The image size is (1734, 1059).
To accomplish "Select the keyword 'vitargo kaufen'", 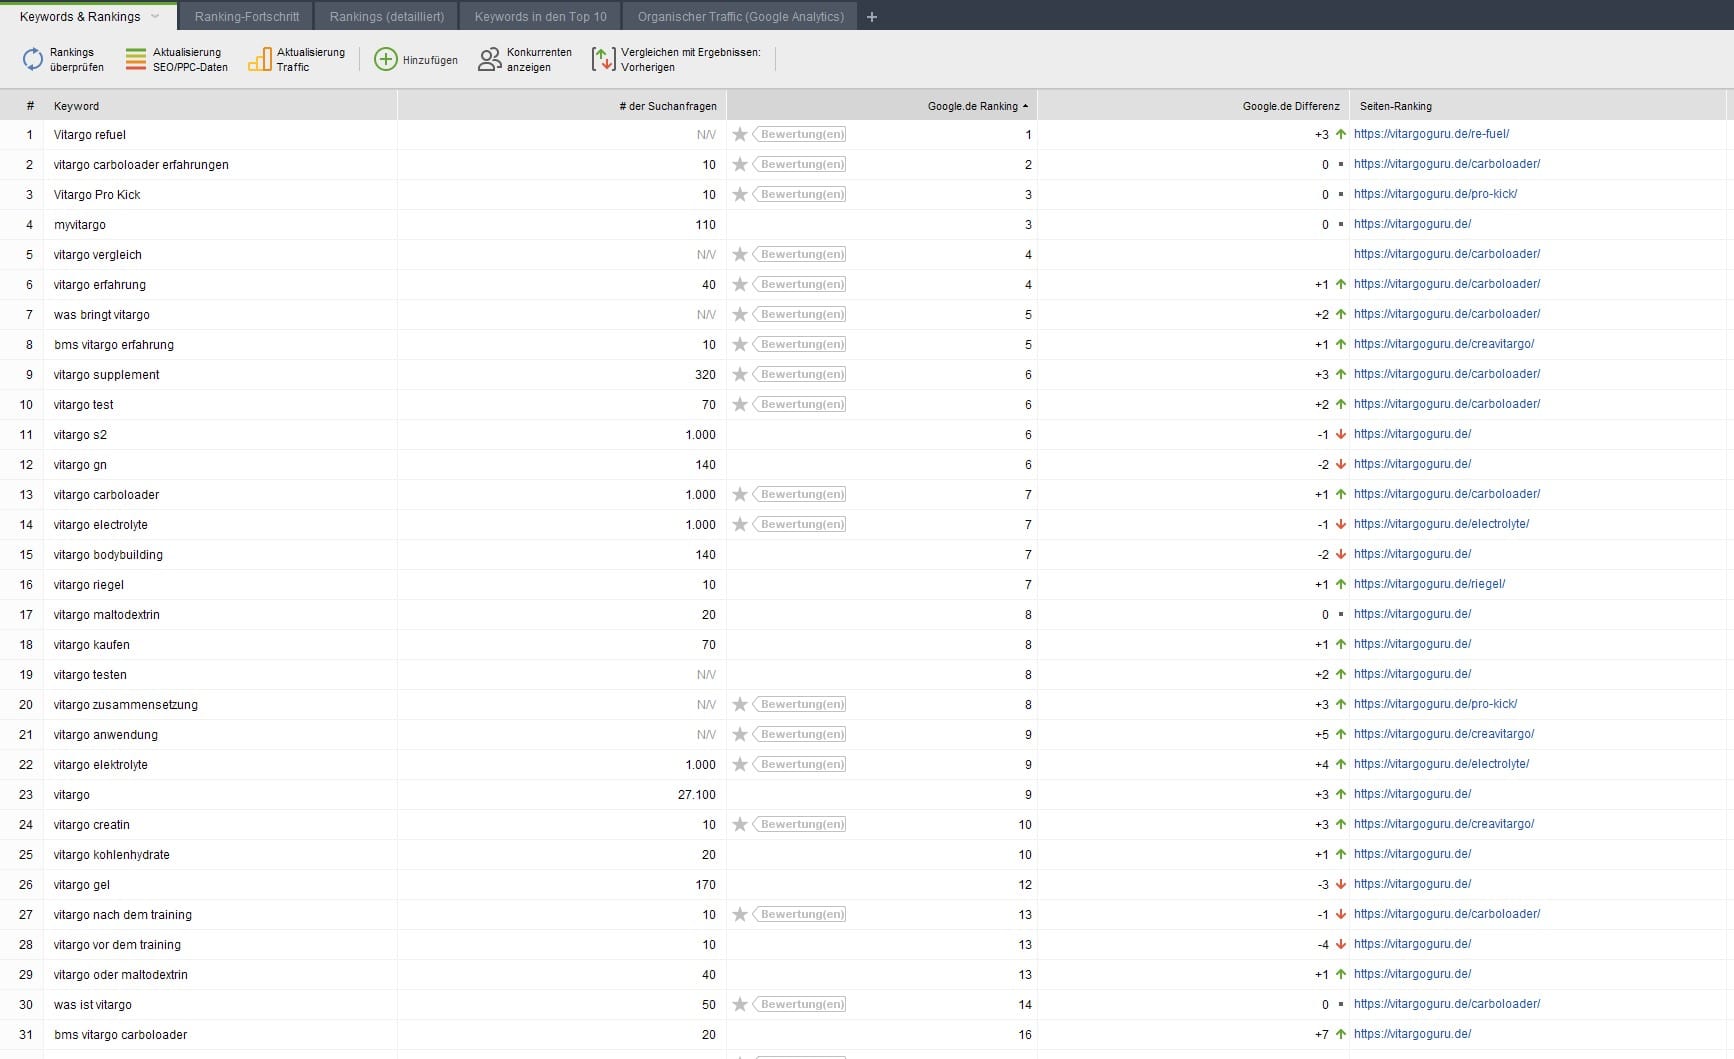I will 92,645.
